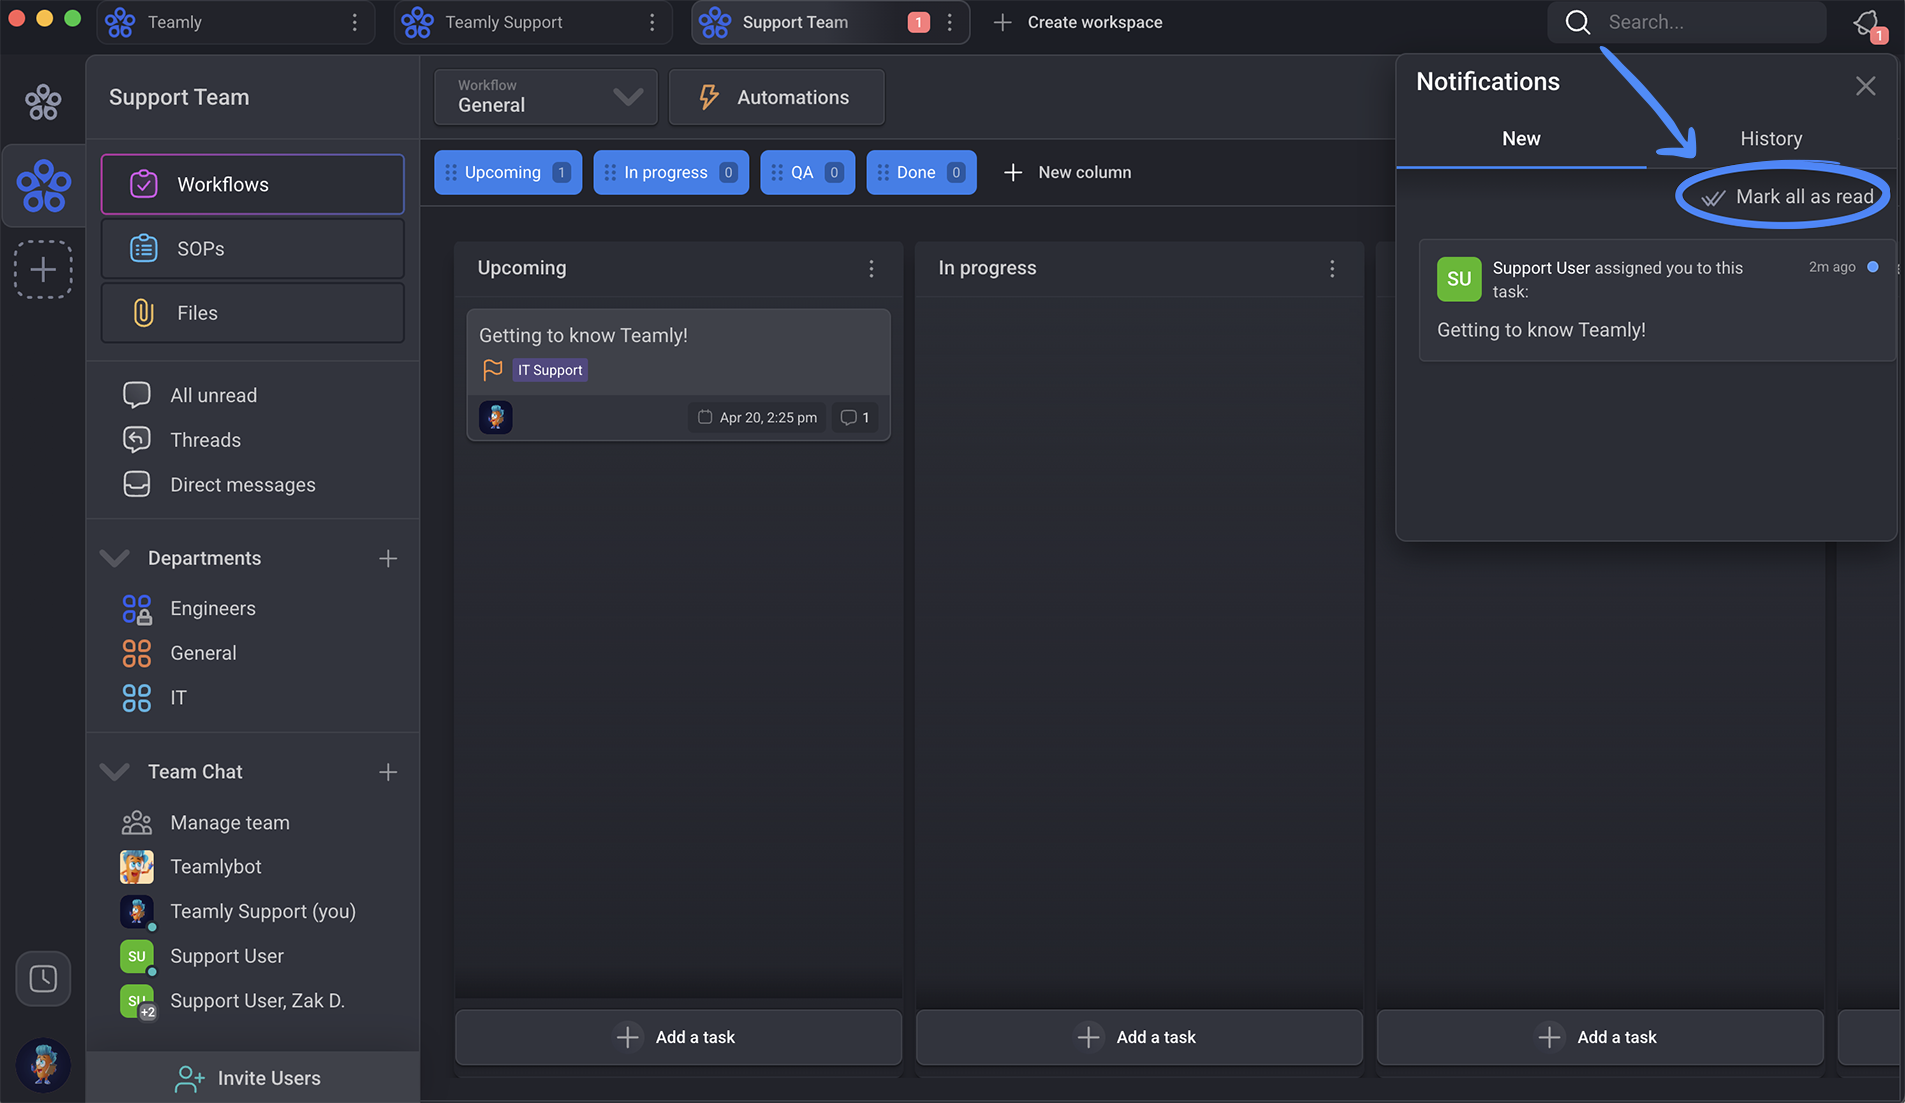Click Mark all as read
The width and height of the screenshot is (1905, 1103).
coord(1787,196)
